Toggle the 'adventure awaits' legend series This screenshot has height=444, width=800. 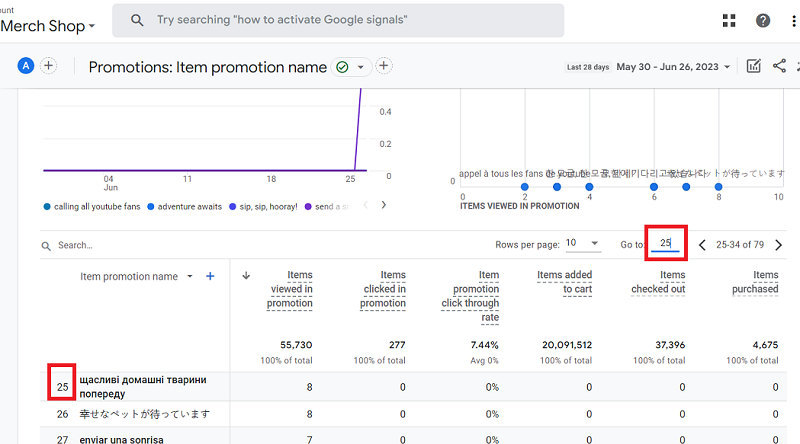click(185, 206)
